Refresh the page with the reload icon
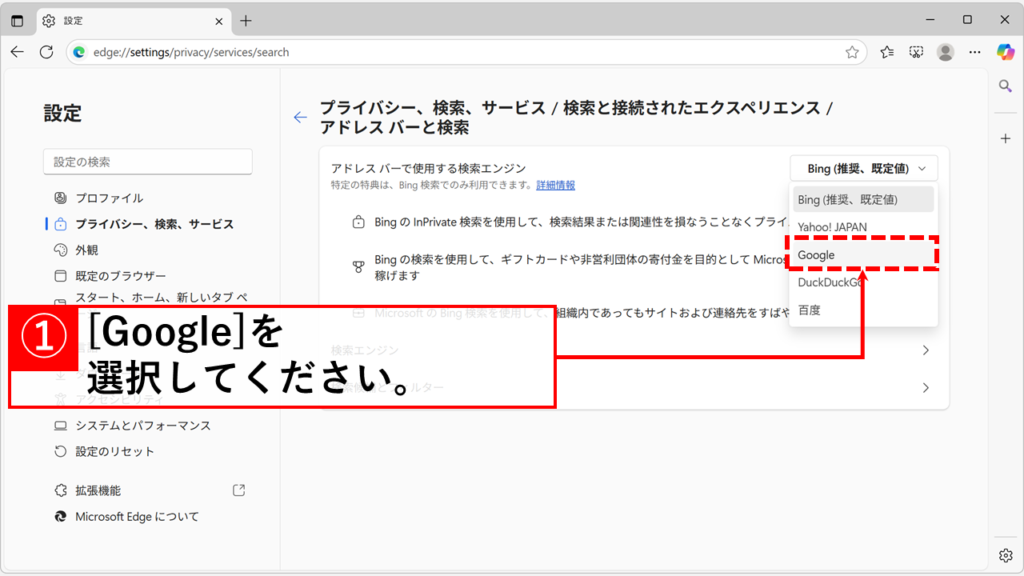The width and height of the screenshot is (1024, 576). pos(46,52)
